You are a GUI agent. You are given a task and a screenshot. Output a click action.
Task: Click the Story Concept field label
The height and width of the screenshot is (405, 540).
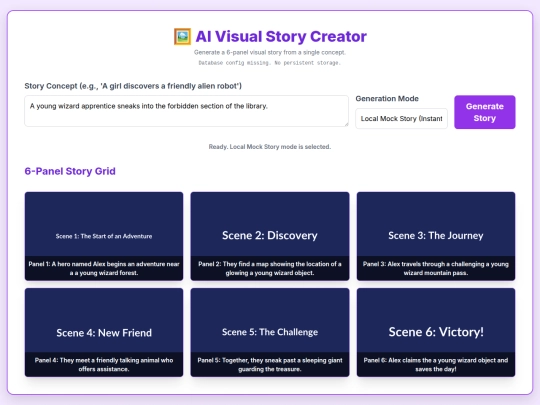point(133,86)
